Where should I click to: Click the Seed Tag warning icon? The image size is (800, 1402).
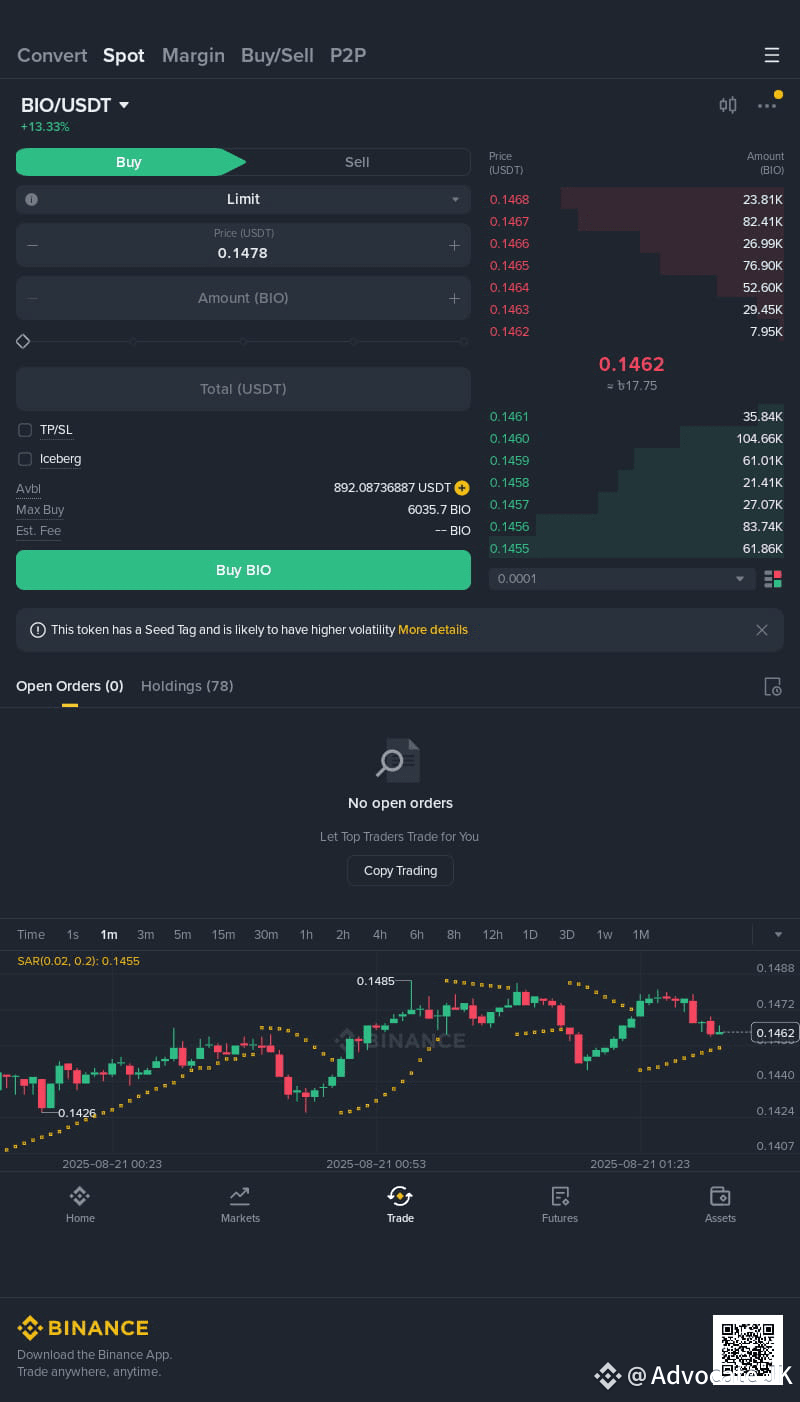38,630
